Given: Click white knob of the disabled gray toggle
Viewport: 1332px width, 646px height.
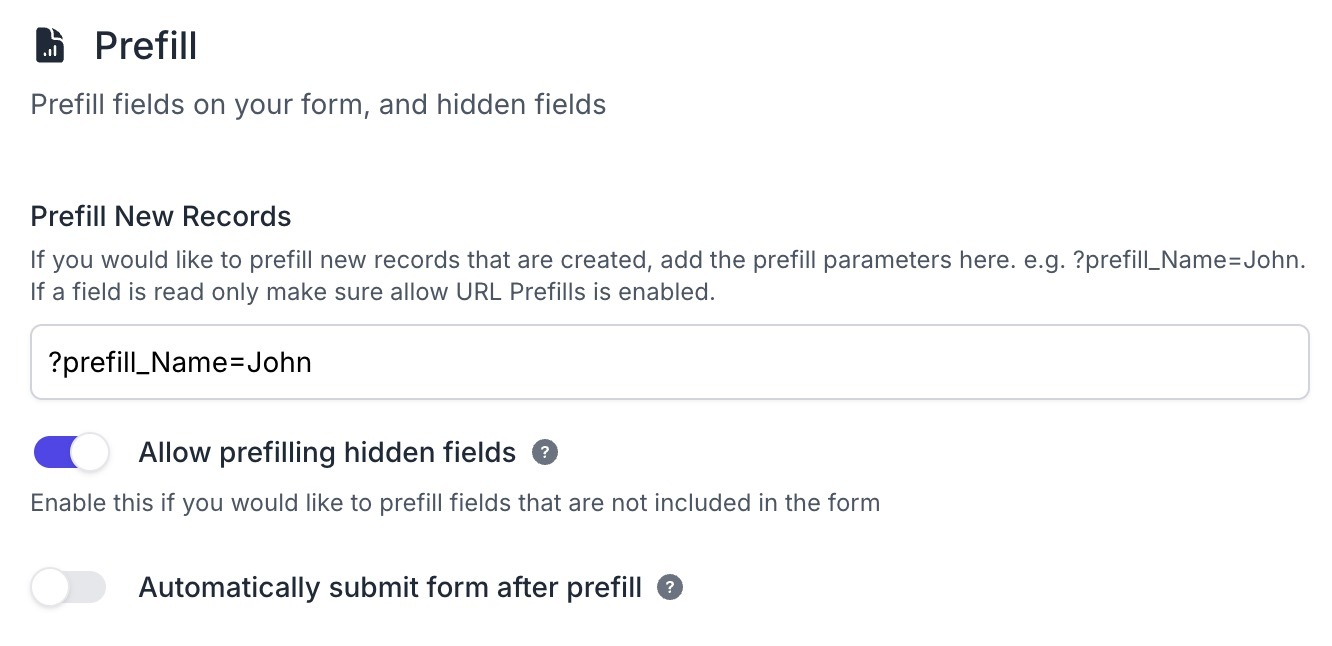Looking at the screenshot, I should click(49, 587).
